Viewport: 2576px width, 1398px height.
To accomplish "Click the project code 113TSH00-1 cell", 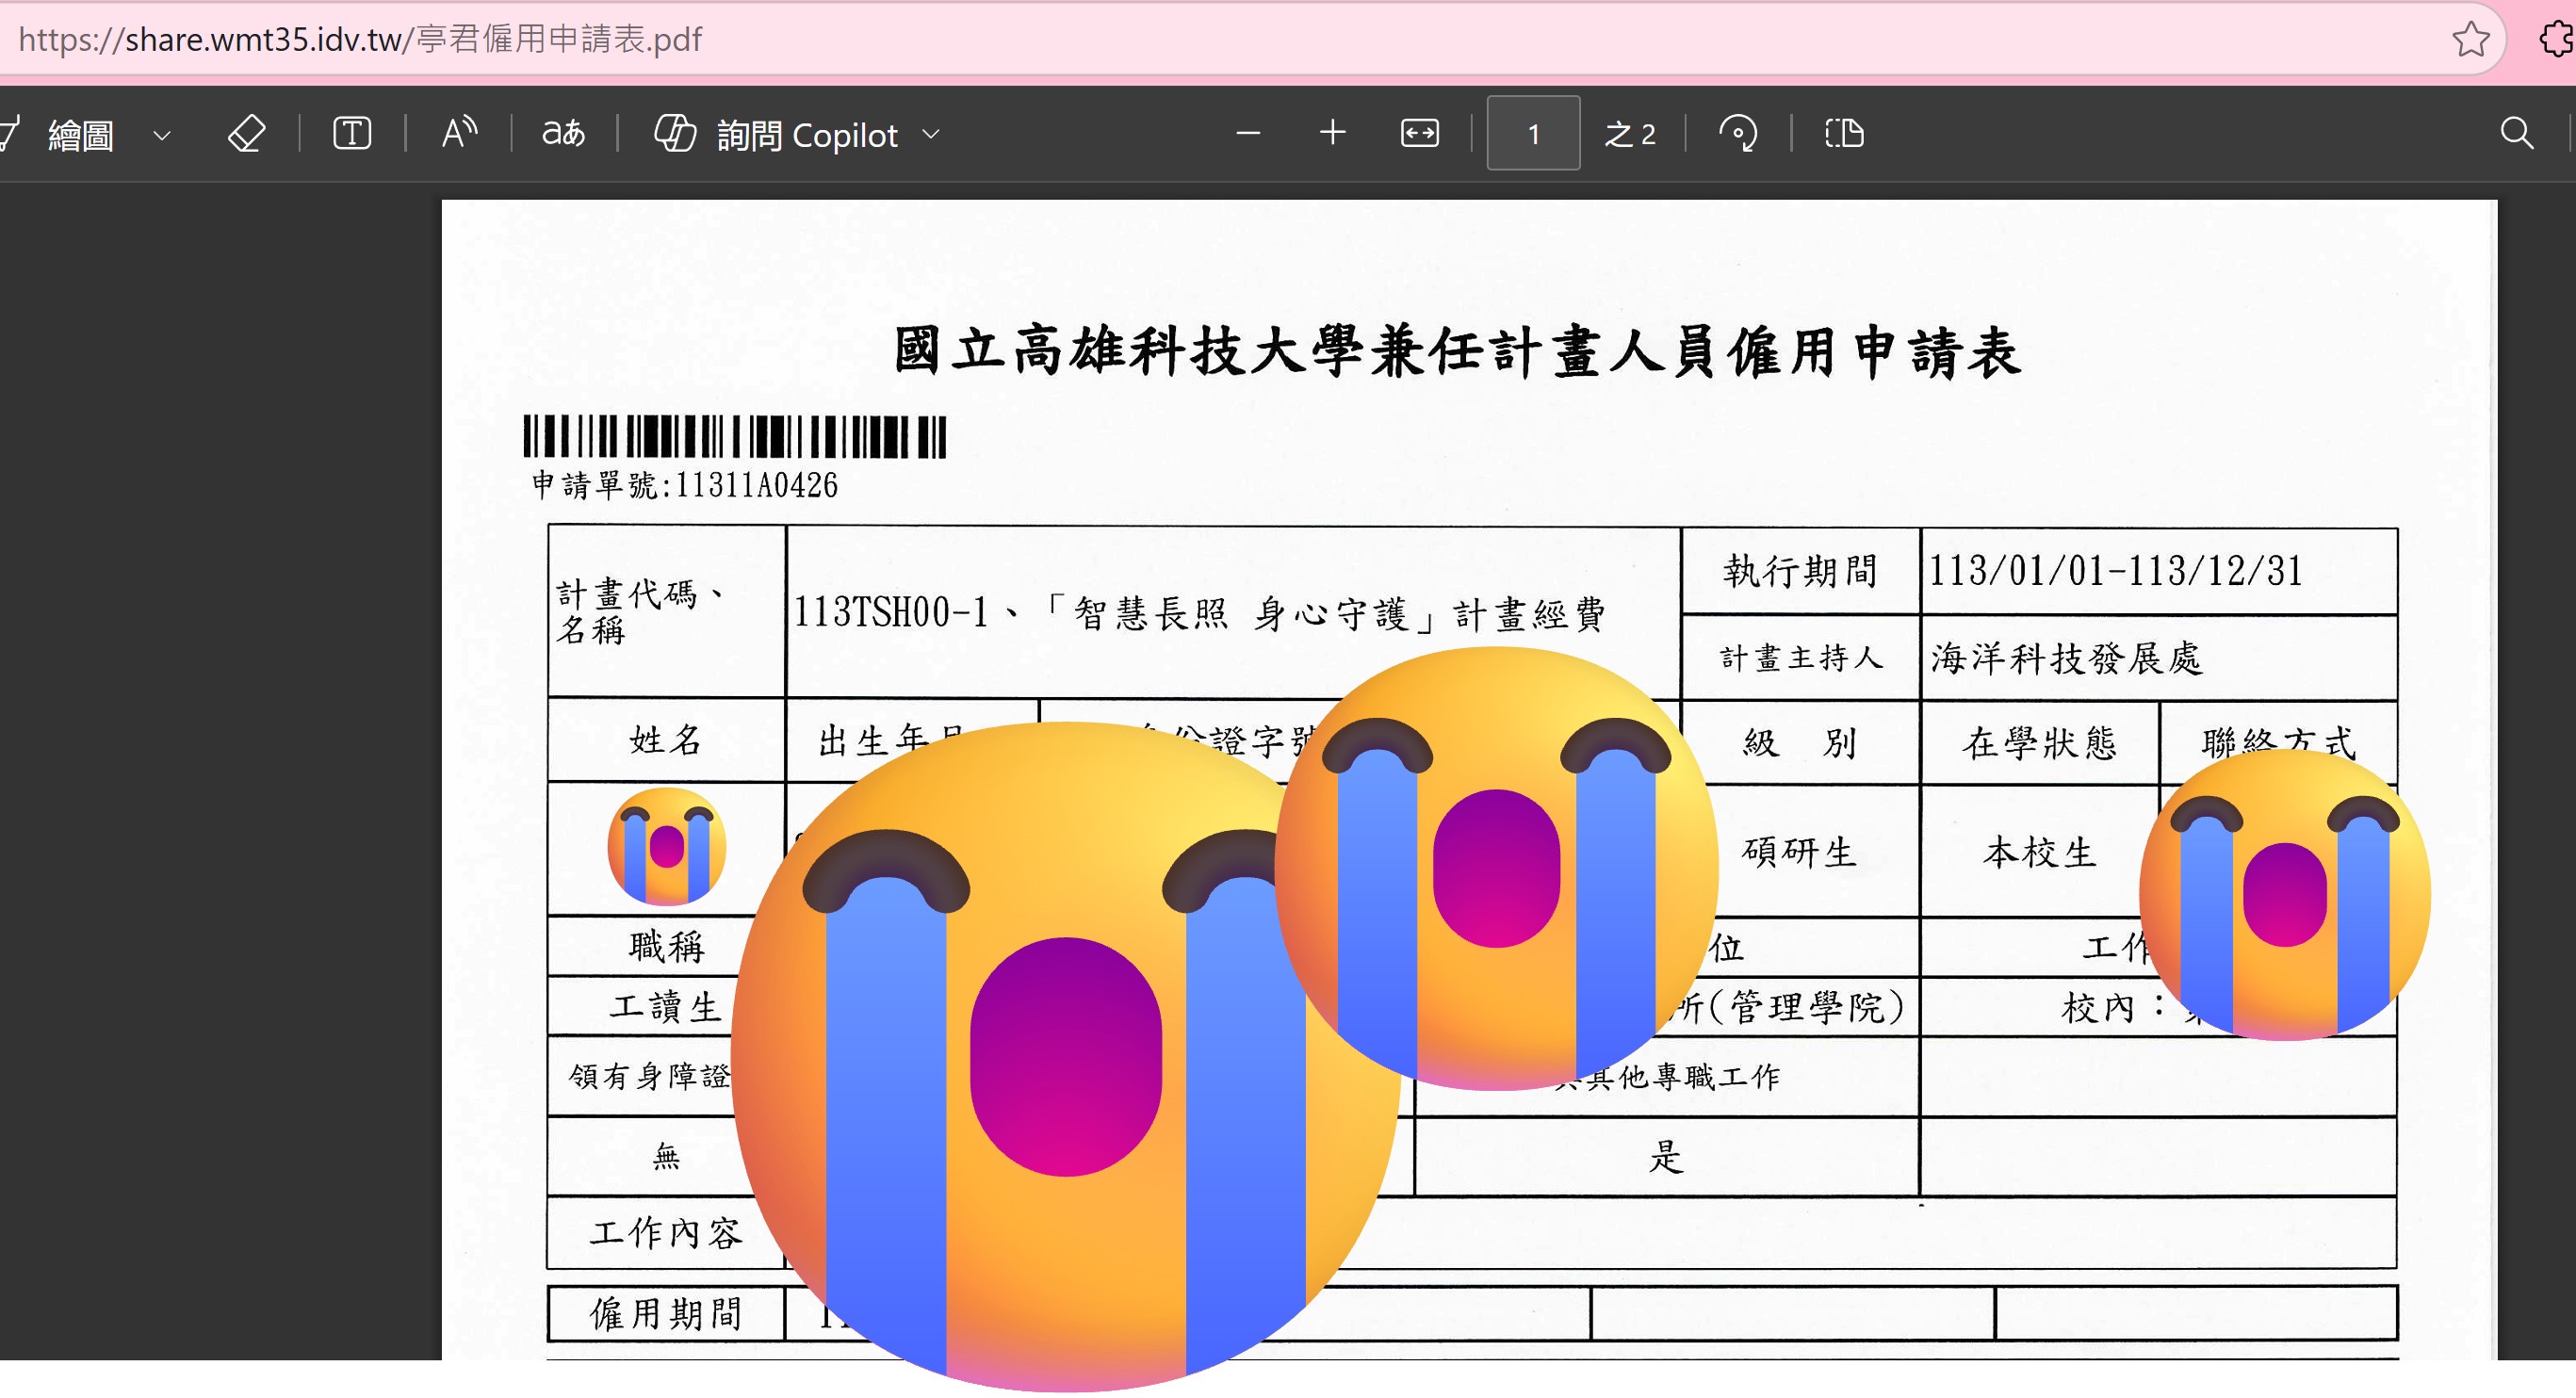I will coord(1233,612).
